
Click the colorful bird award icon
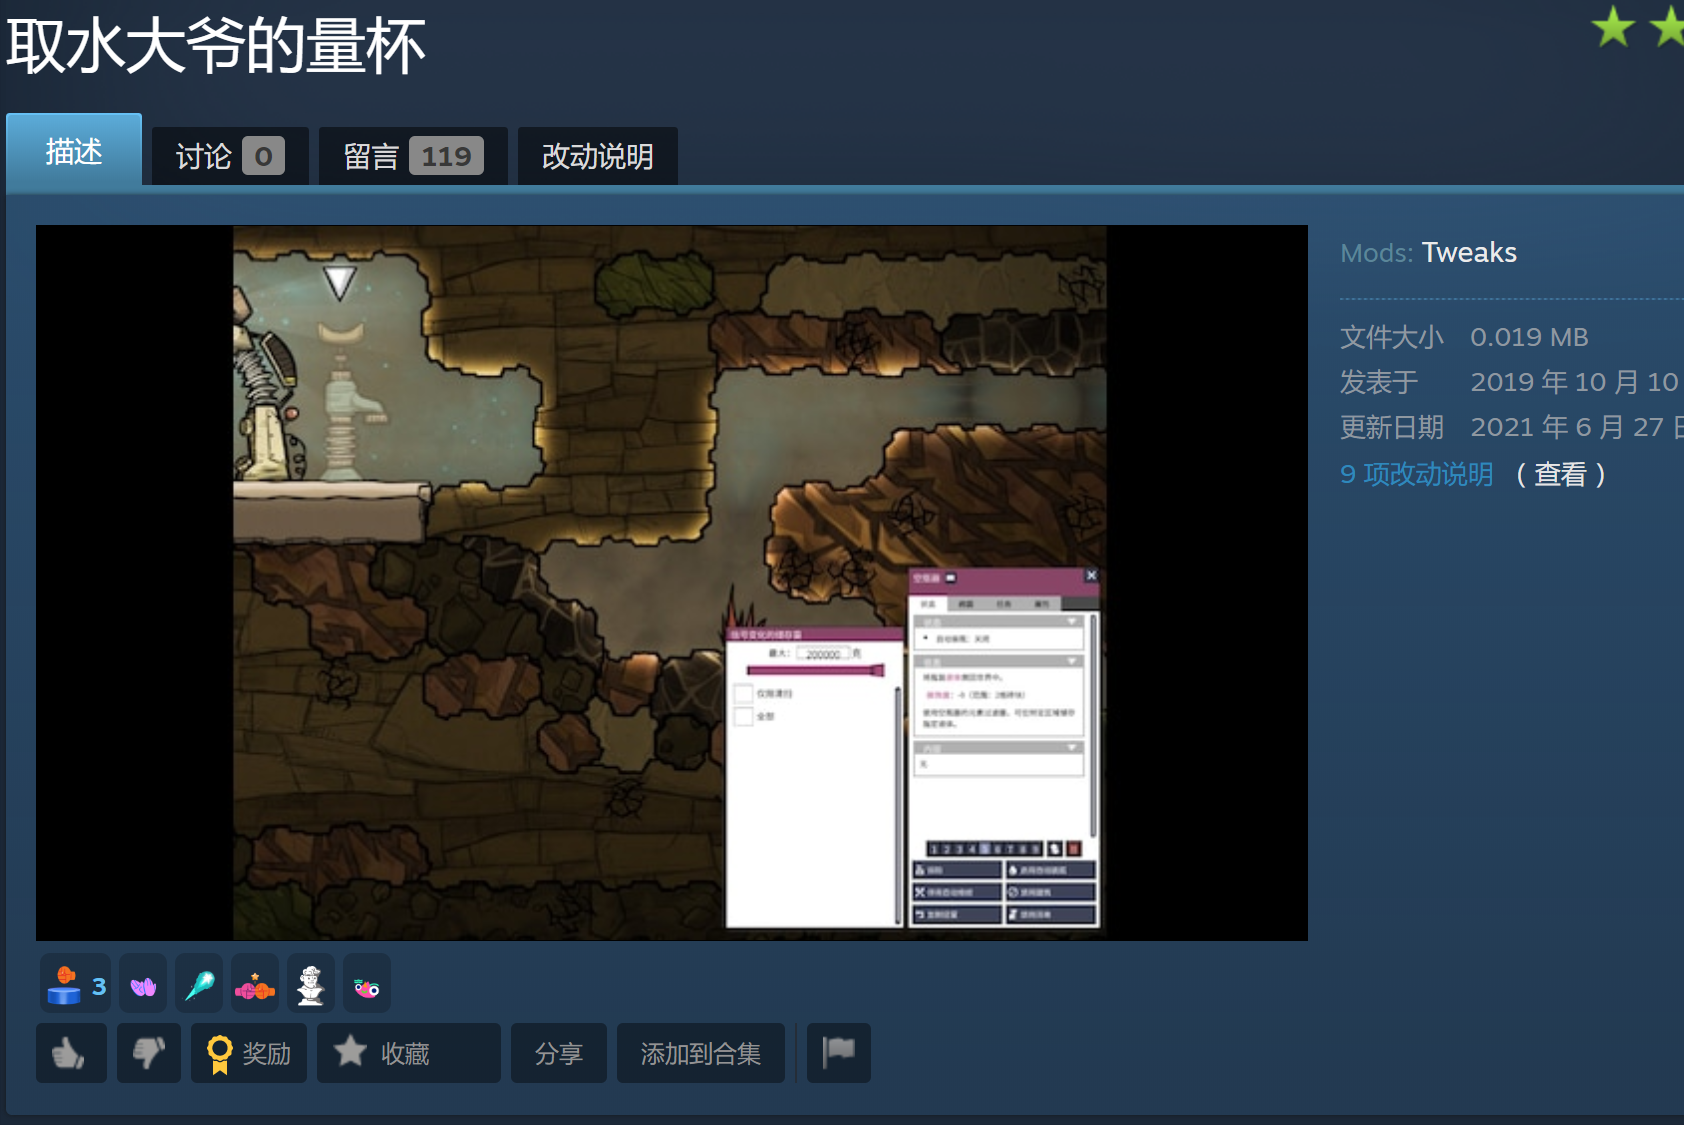[x=367, y=986]
